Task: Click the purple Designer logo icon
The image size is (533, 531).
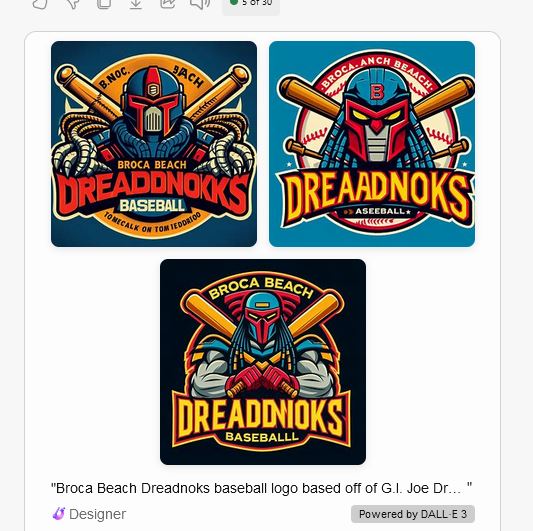Action: (59, 514)
